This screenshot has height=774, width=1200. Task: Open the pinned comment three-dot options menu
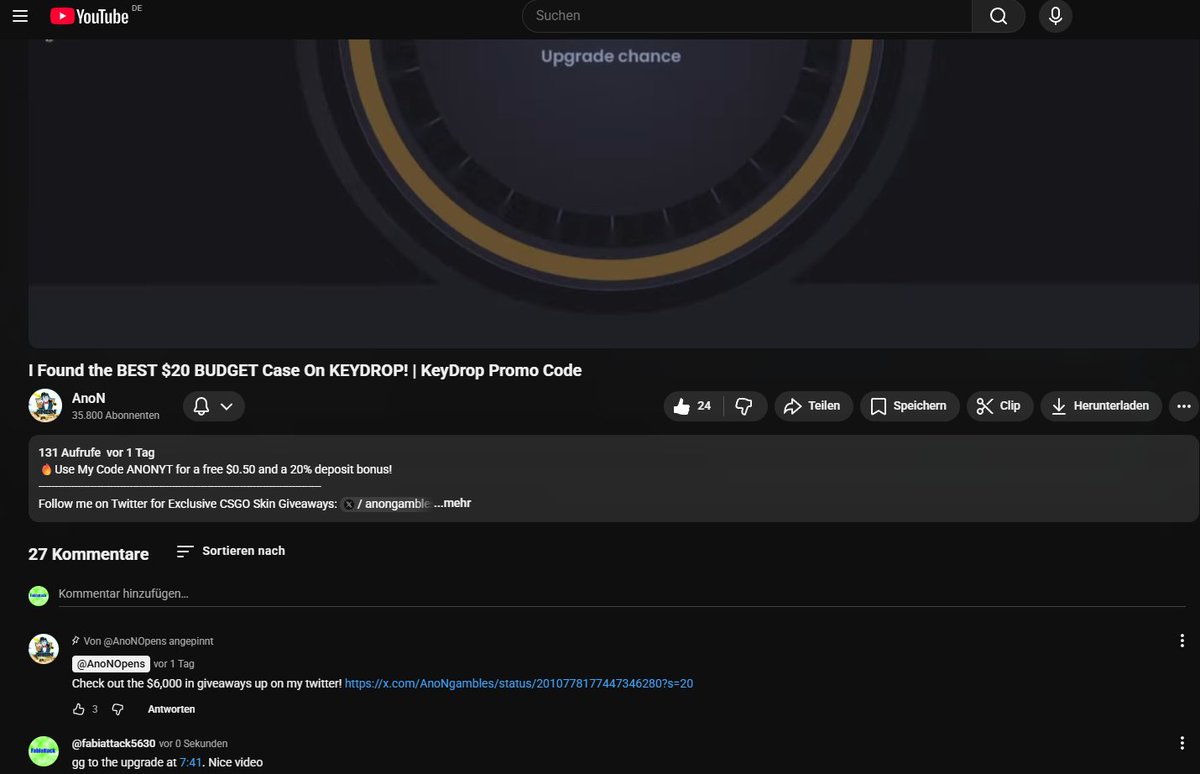pyautogui.click(x=1183, y=641)
